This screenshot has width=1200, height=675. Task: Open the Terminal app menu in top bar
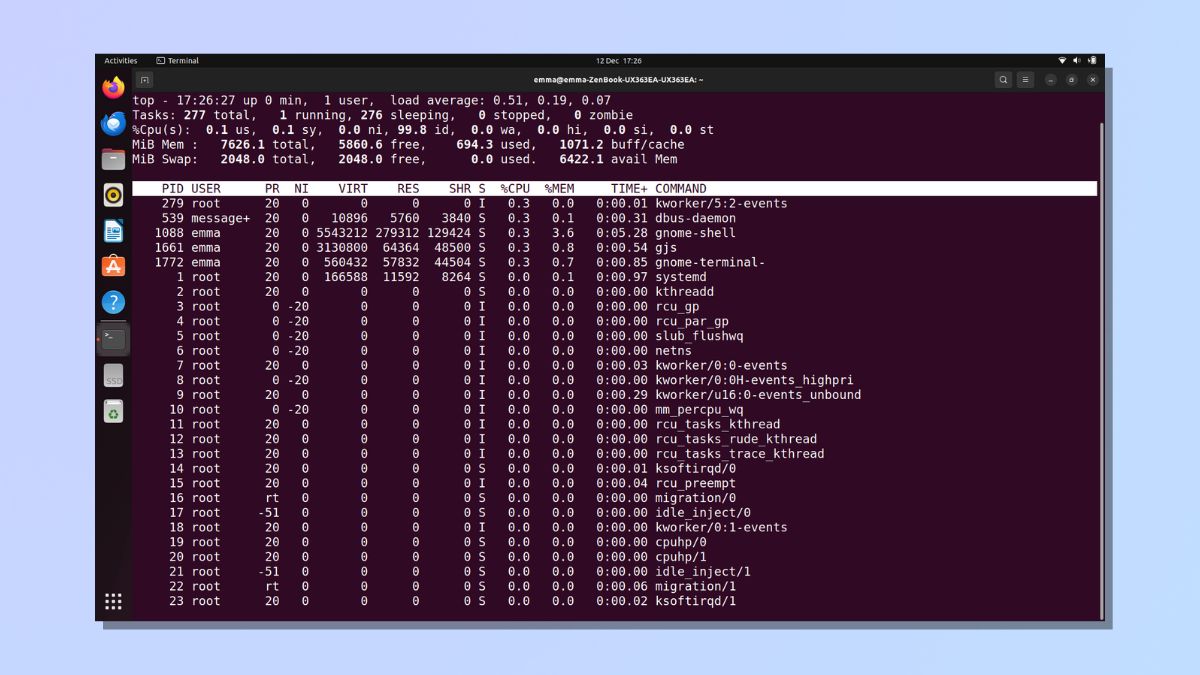click(178, 61)
